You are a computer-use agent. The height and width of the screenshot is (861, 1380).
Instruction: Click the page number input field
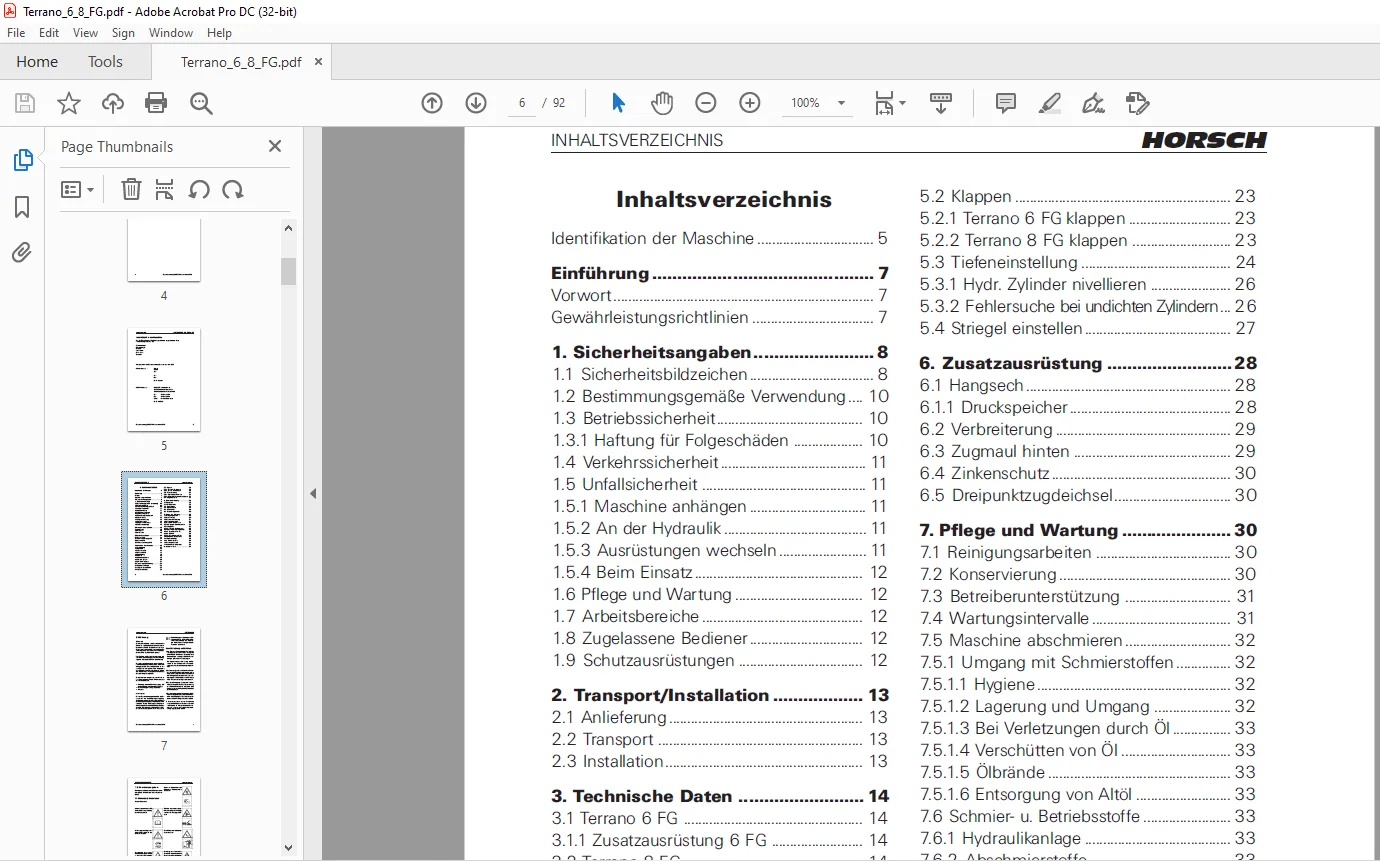pyautogui.click(x=521, y=103)
